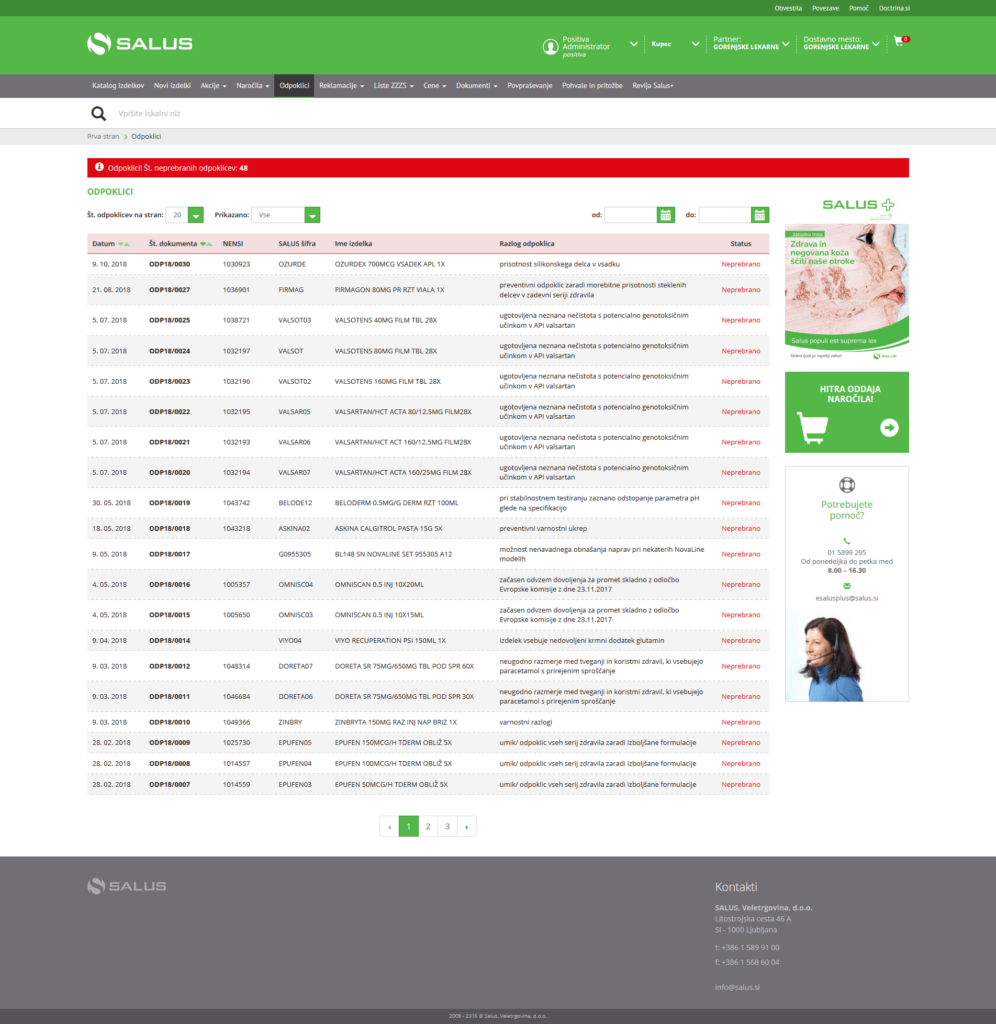The image size is (996, 1024).
Task: Sort by Datum column arrows
Action: (x=123, y=244)
